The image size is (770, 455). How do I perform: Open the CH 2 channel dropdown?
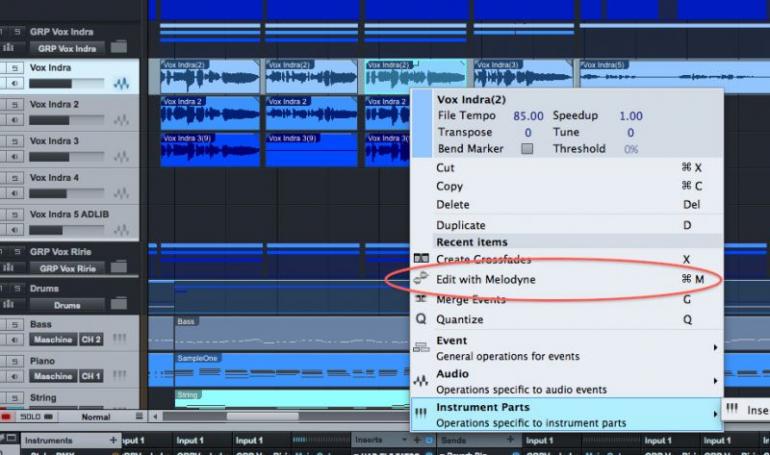pos(91,339)
